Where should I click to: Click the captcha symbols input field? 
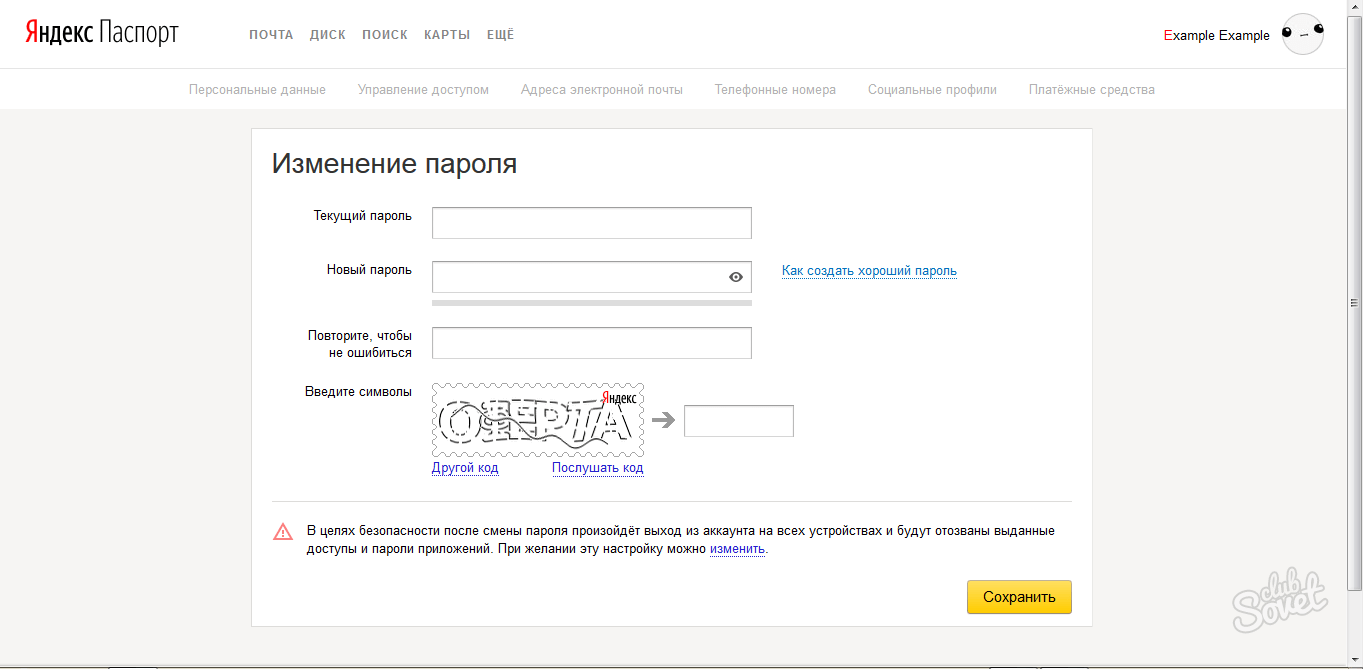click(x=738, y=421)
